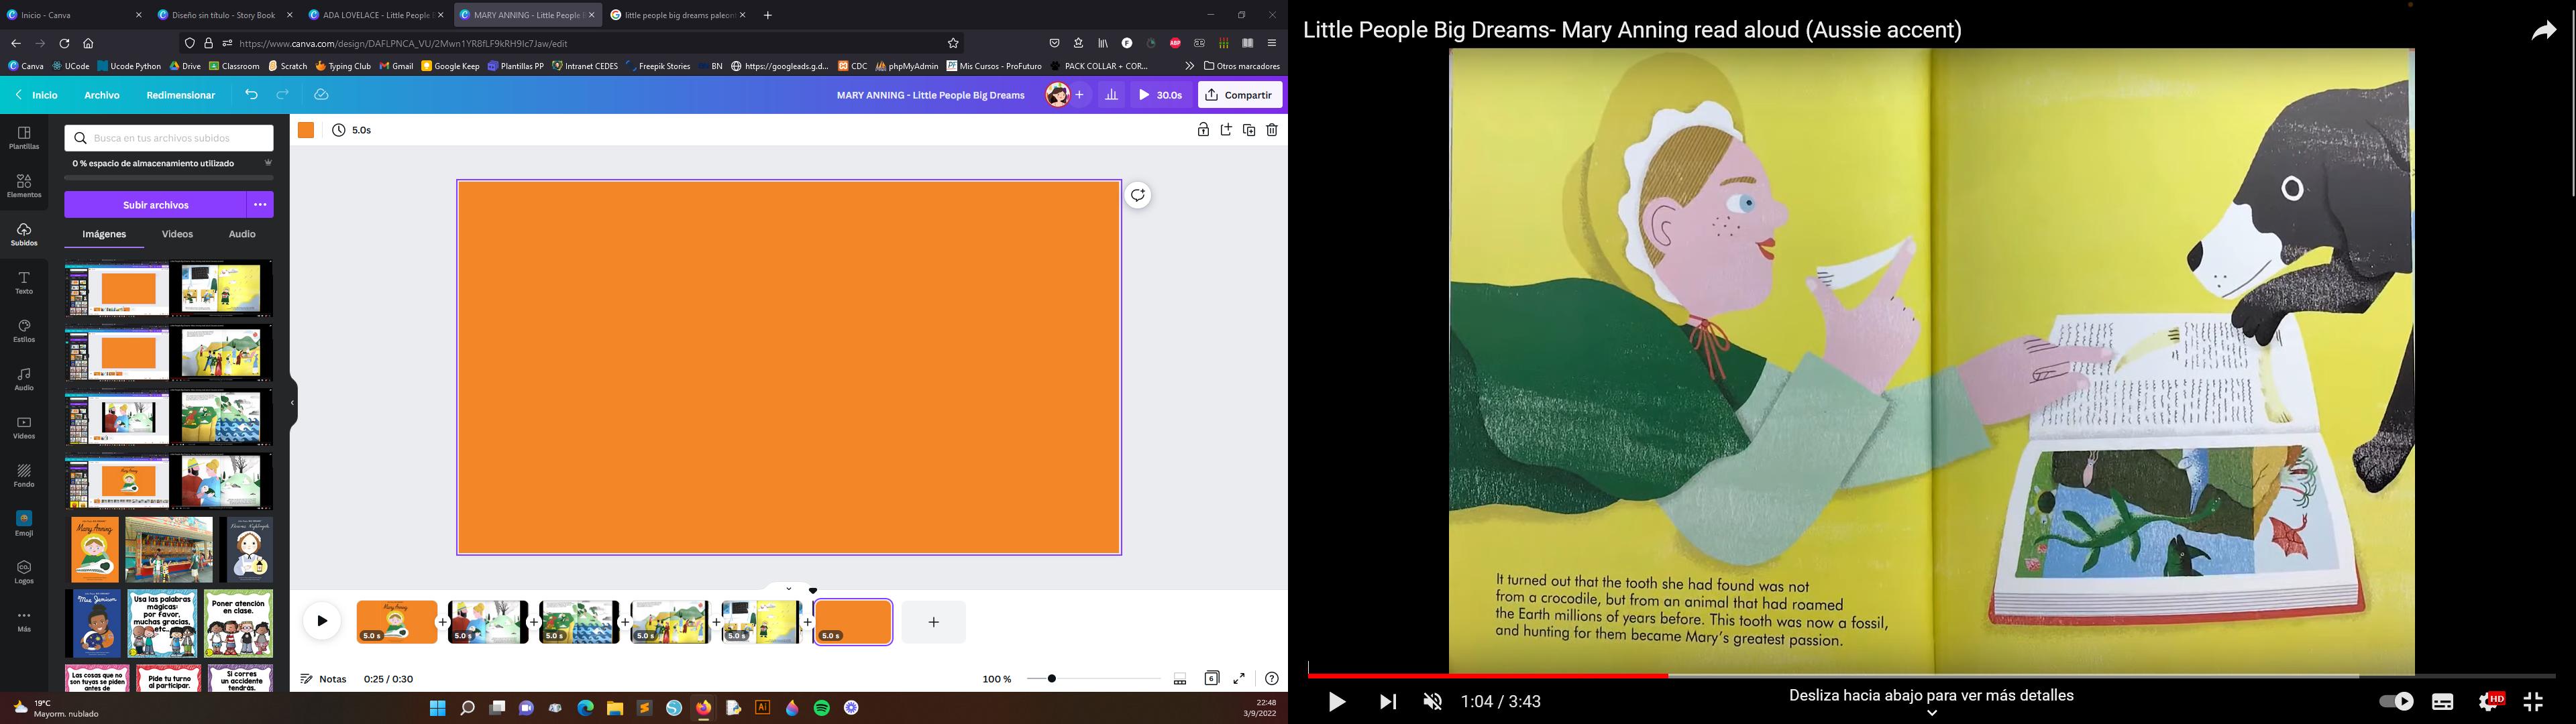Go back with the Inicio button
The height and width of the screenshot is (724, 2576).
point(37,95)
